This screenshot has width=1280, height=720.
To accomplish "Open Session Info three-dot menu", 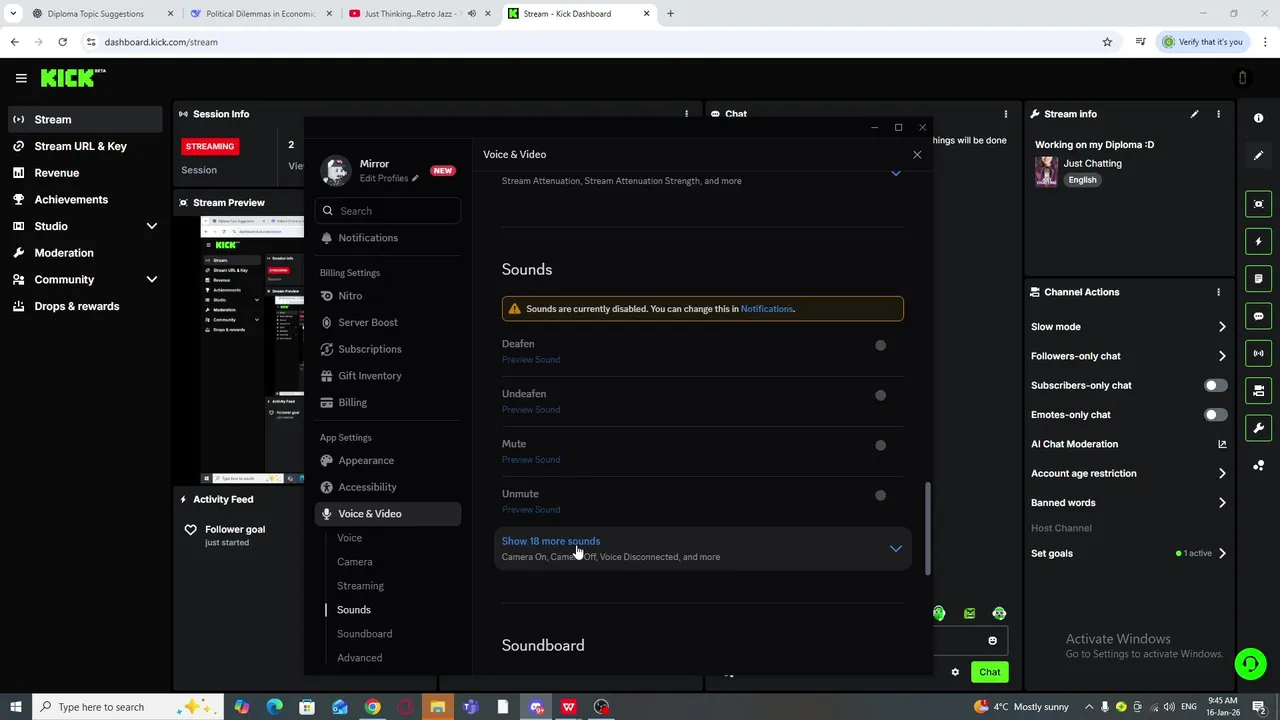I will click(686, 114).
